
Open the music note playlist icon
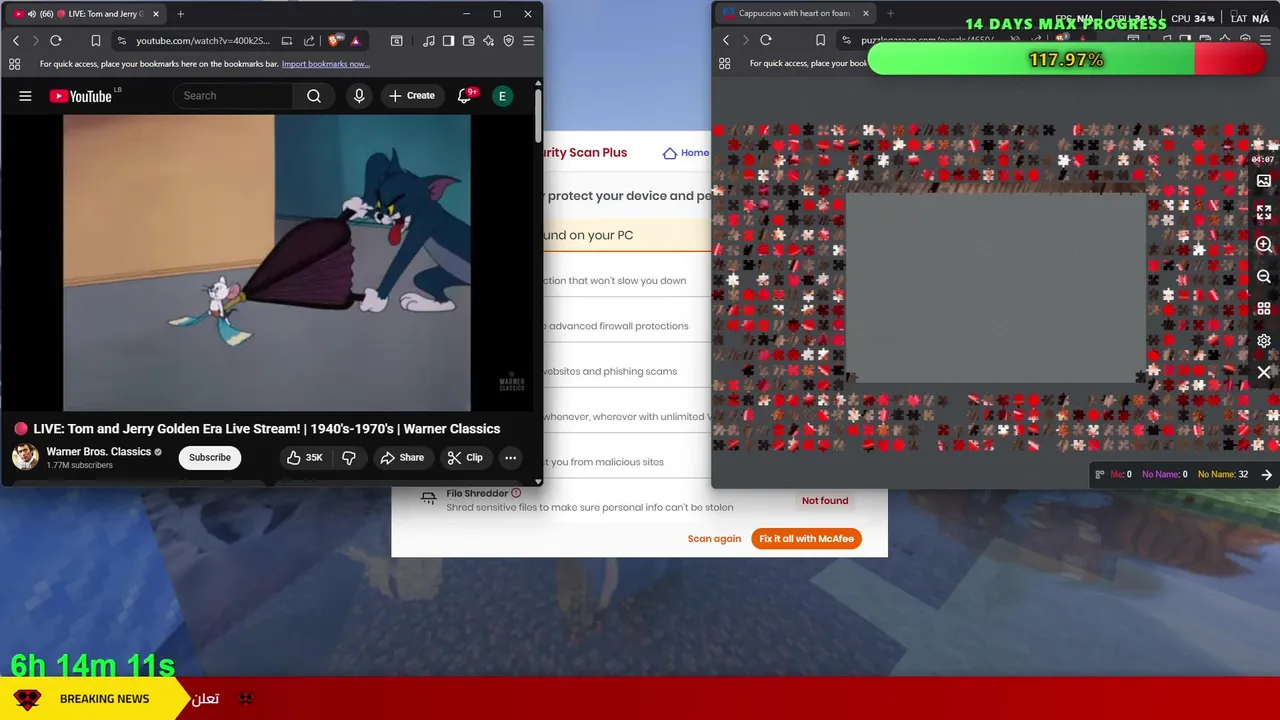pyautogui.click(x=429, y=41)
